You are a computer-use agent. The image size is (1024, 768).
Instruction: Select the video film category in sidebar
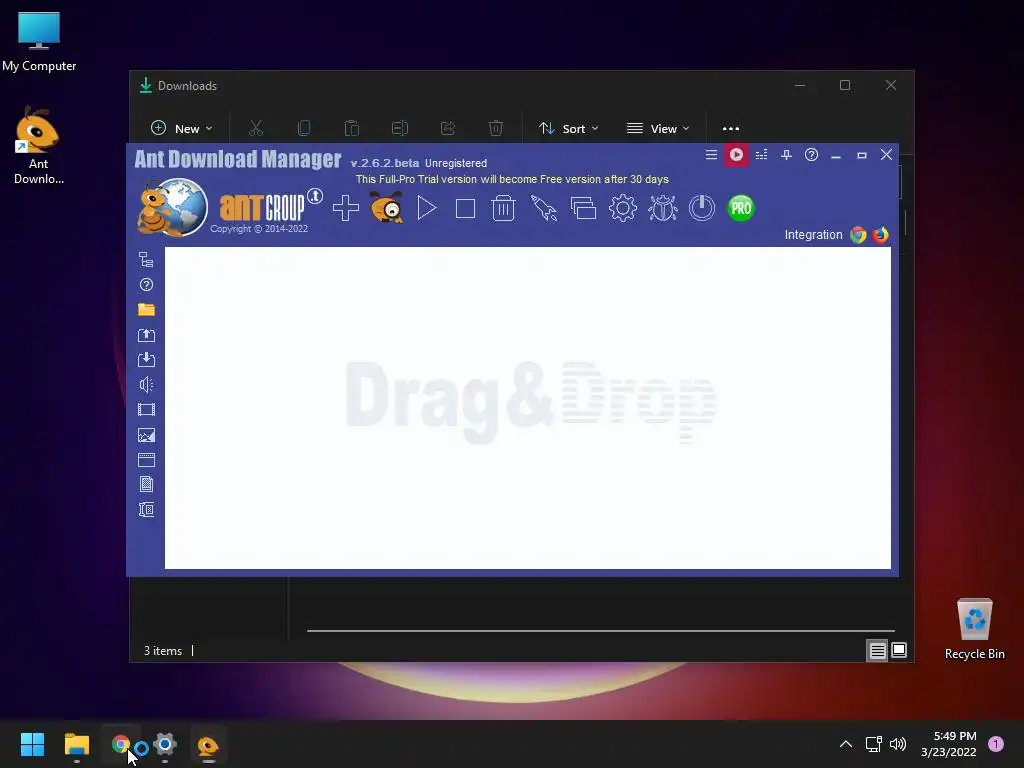click(x=146, y=409)
